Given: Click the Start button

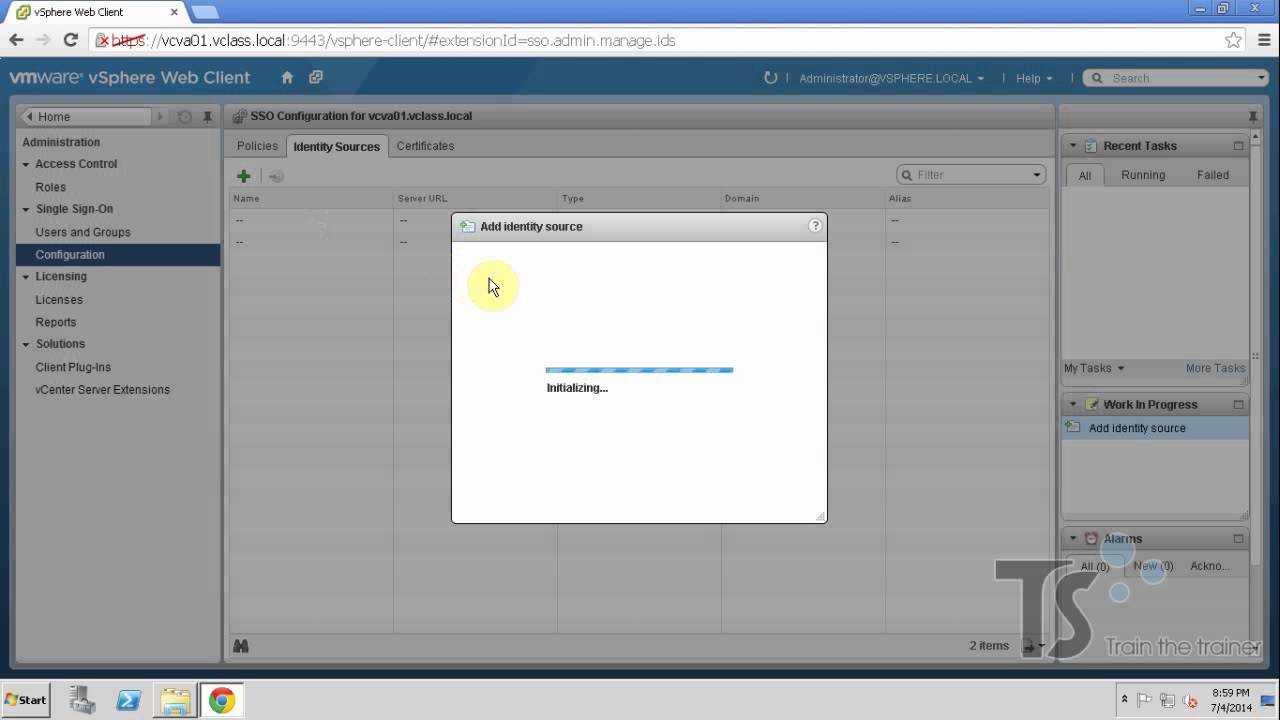Looking at the screenshot, I should pyautogui.click(x=26, y=700).
